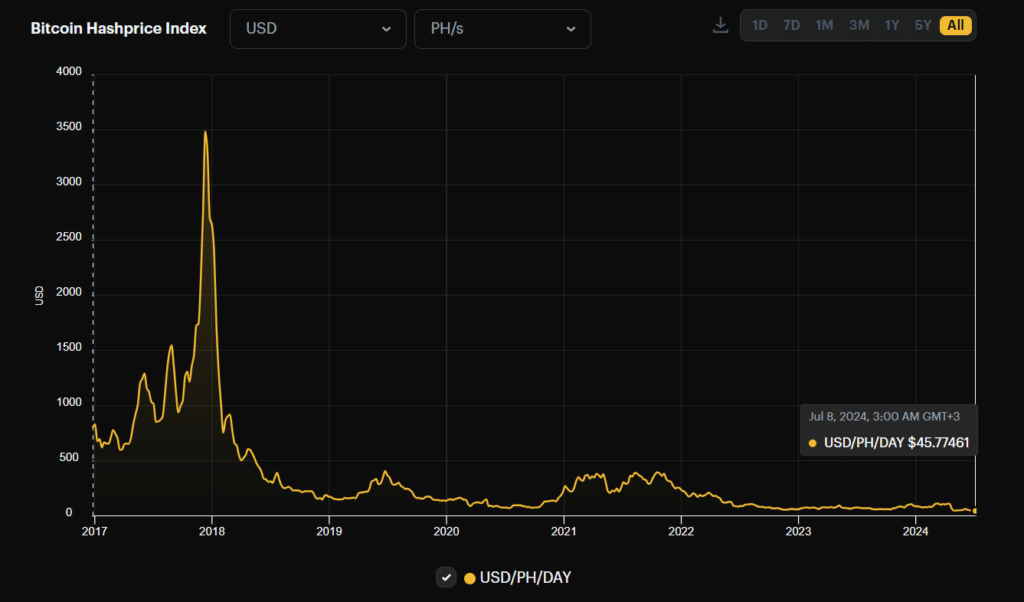Click the last data point marker on the chart

(x=975, y=511)
